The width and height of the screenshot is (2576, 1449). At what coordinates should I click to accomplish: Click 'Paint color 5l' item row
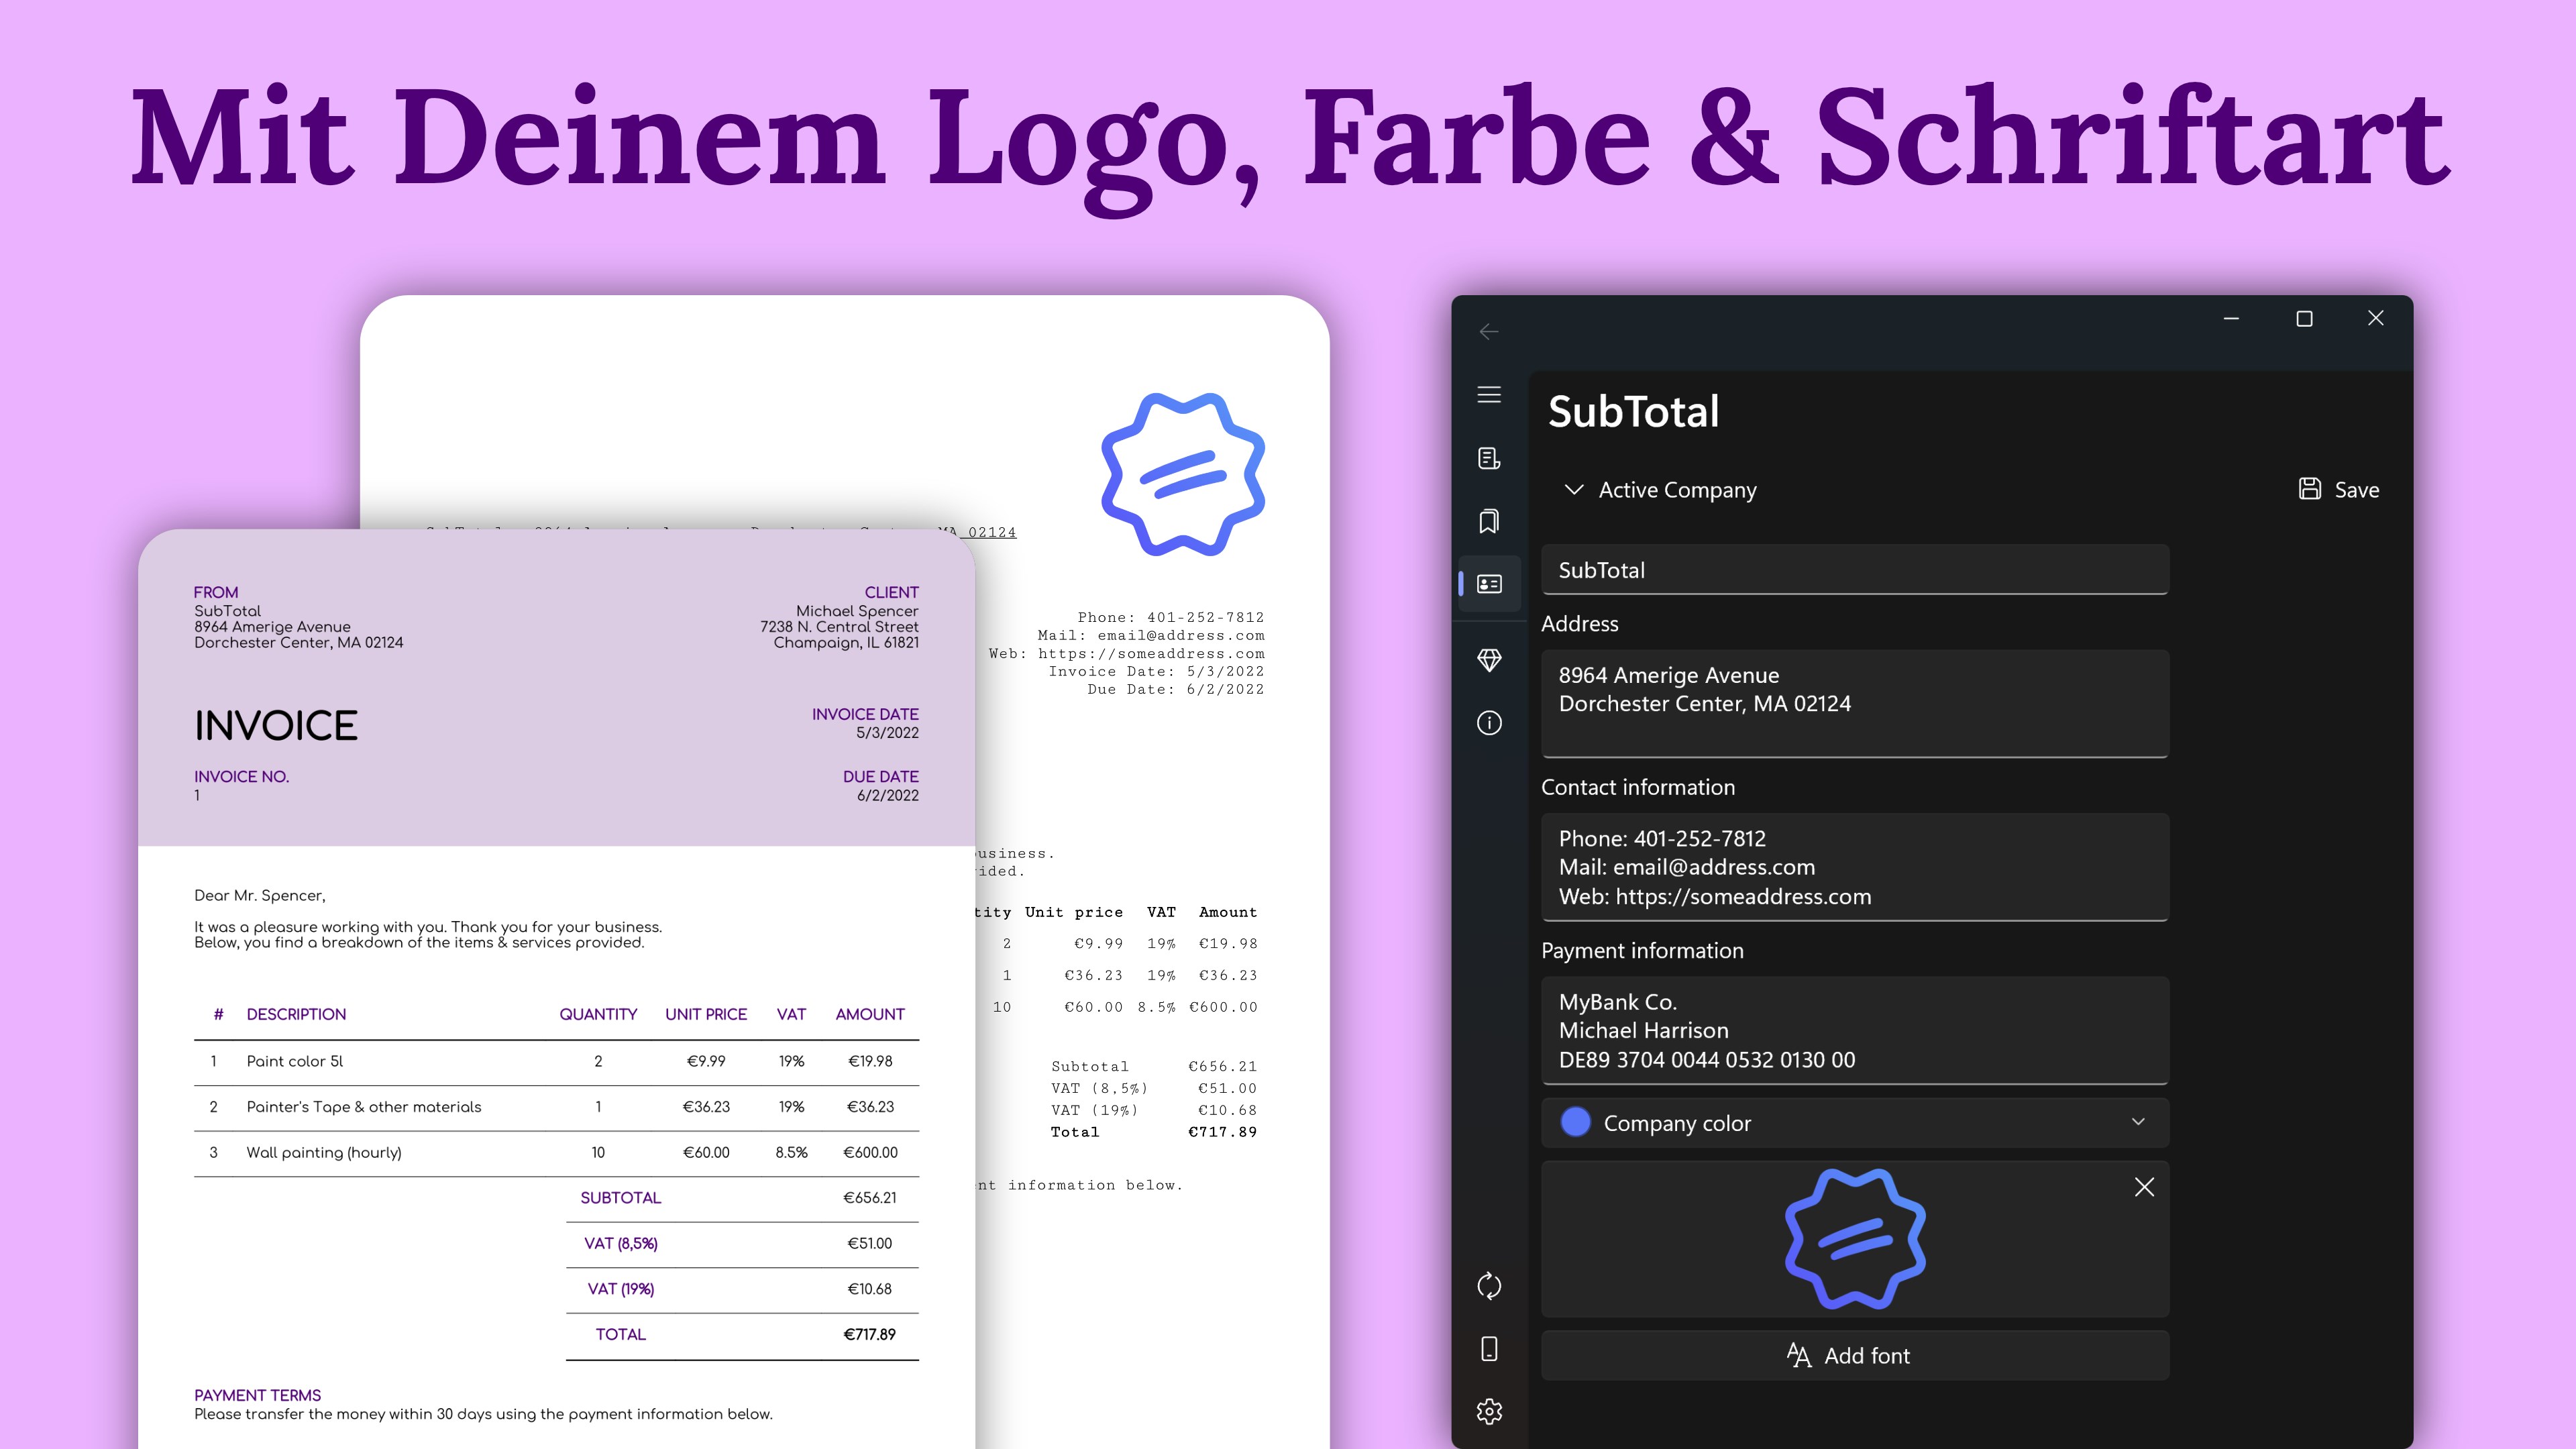[x=556, y=1062]
